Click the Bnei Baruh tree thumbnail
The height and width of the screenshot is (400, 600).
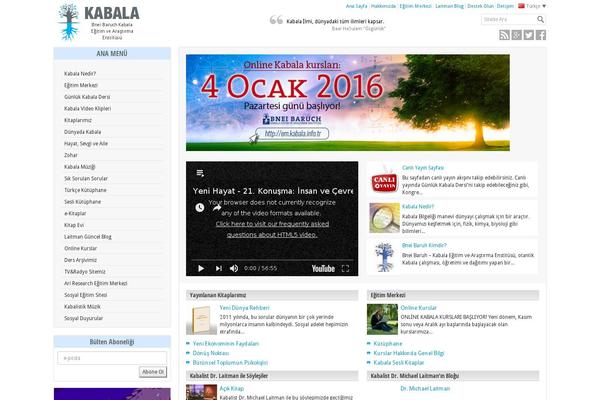pyautogui.click(x=385, y=257)
